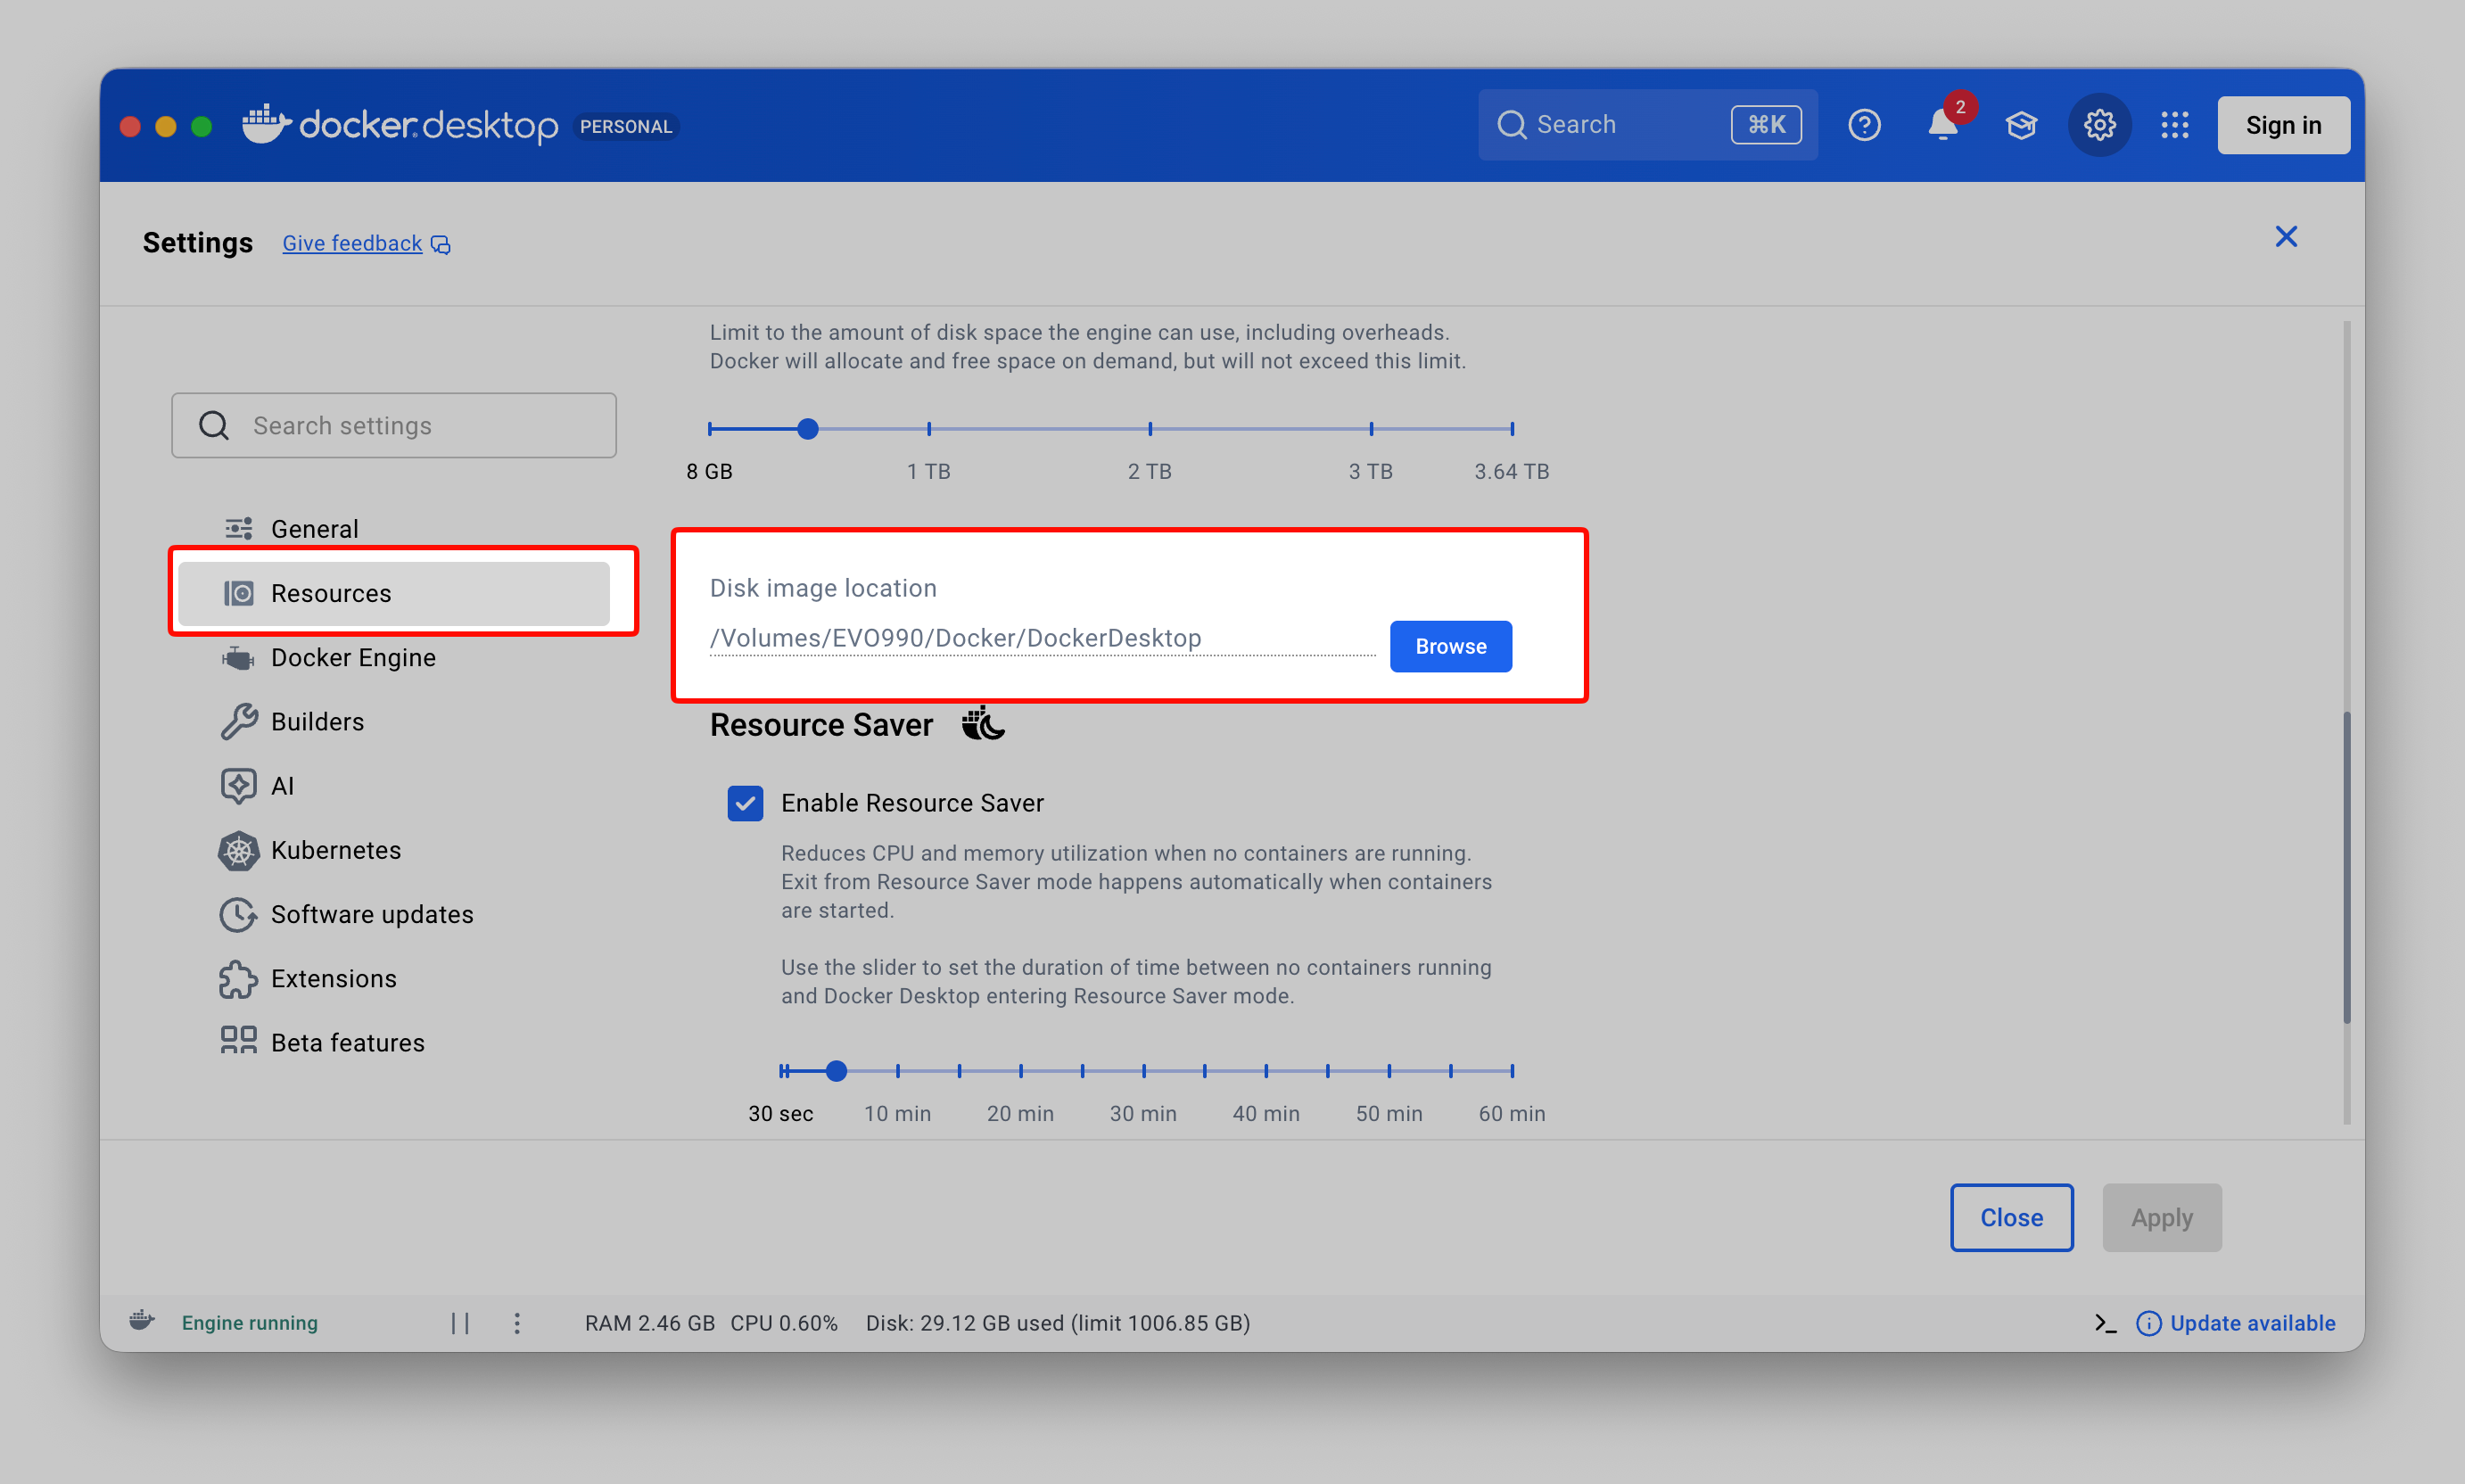Click the General sliders icon
The height and width of the screenshot is (1484, 2465).
point(238,528)
